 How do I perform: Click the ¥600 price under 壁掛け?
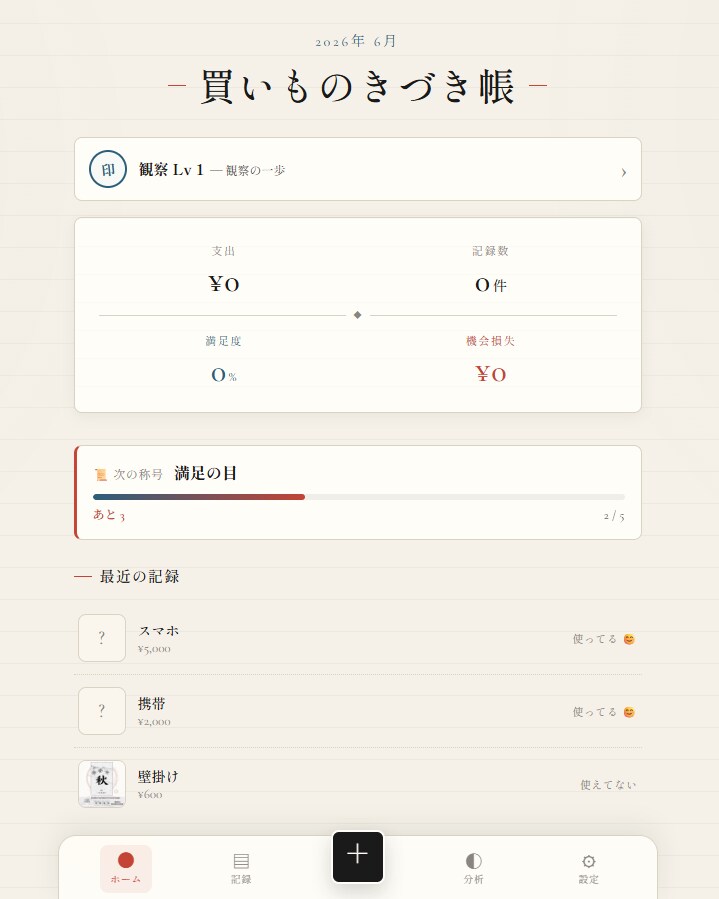coord(150,795)
